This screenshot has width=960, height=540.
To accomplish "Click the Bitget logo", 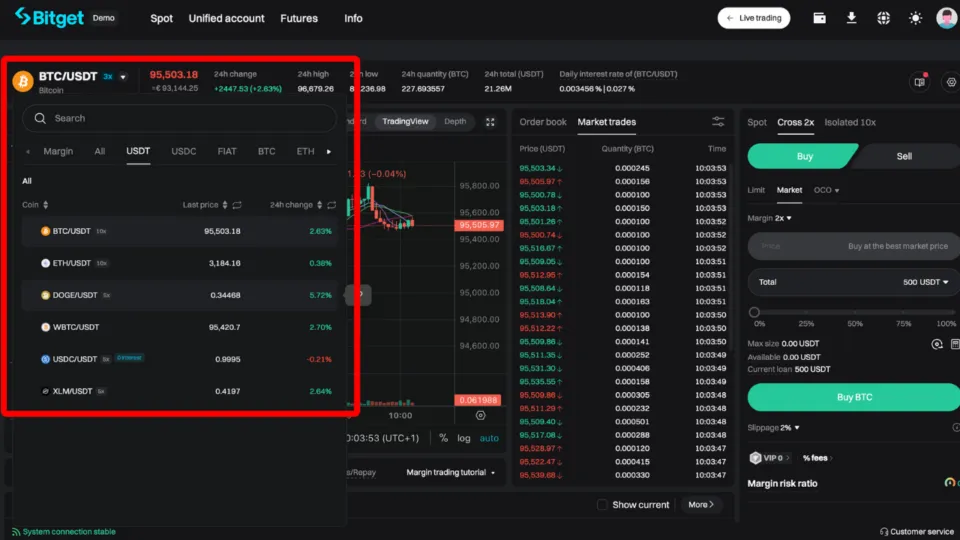I will 49,18.
